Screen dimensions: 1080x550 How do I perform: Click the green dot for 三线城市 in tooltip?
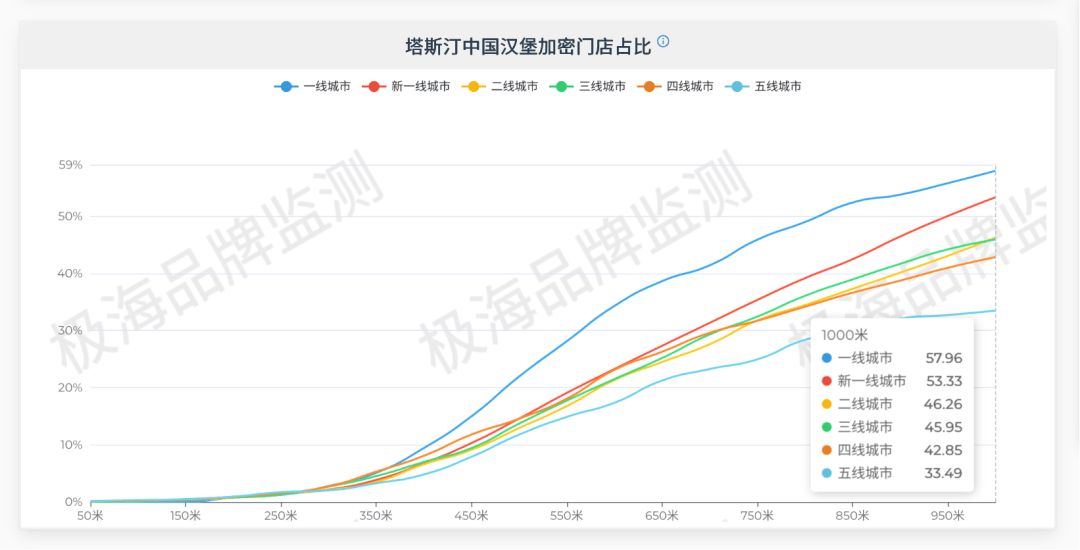pyautogui.click(x=826, y=427)
